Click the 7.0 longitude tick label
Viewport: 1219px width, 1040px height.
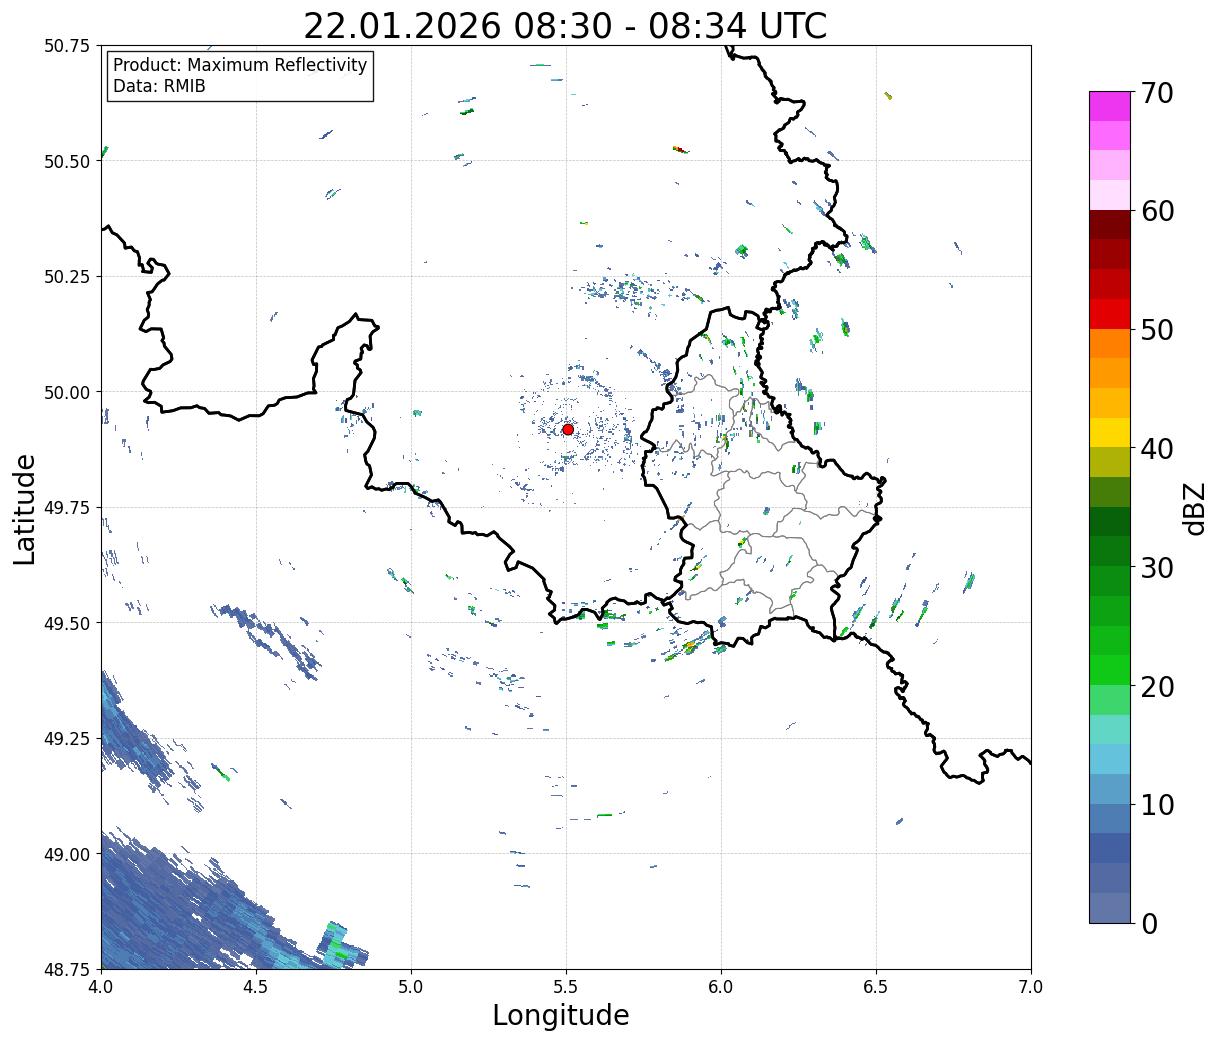[1031, 987]
